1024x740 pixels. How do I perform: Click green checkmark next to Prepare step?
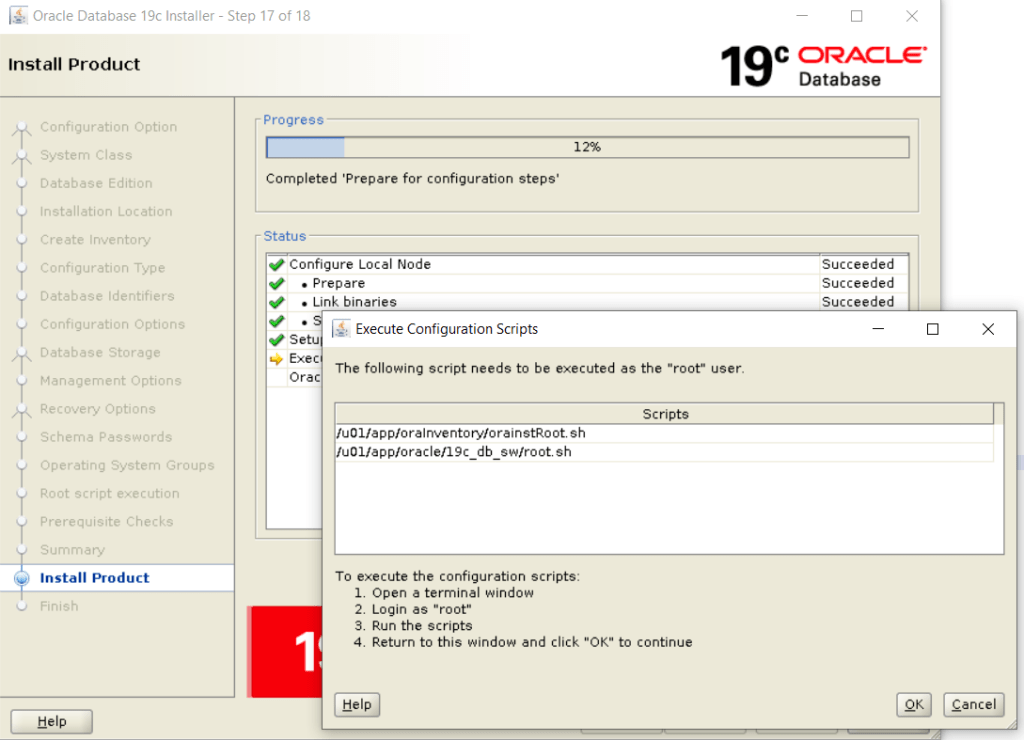277,284
